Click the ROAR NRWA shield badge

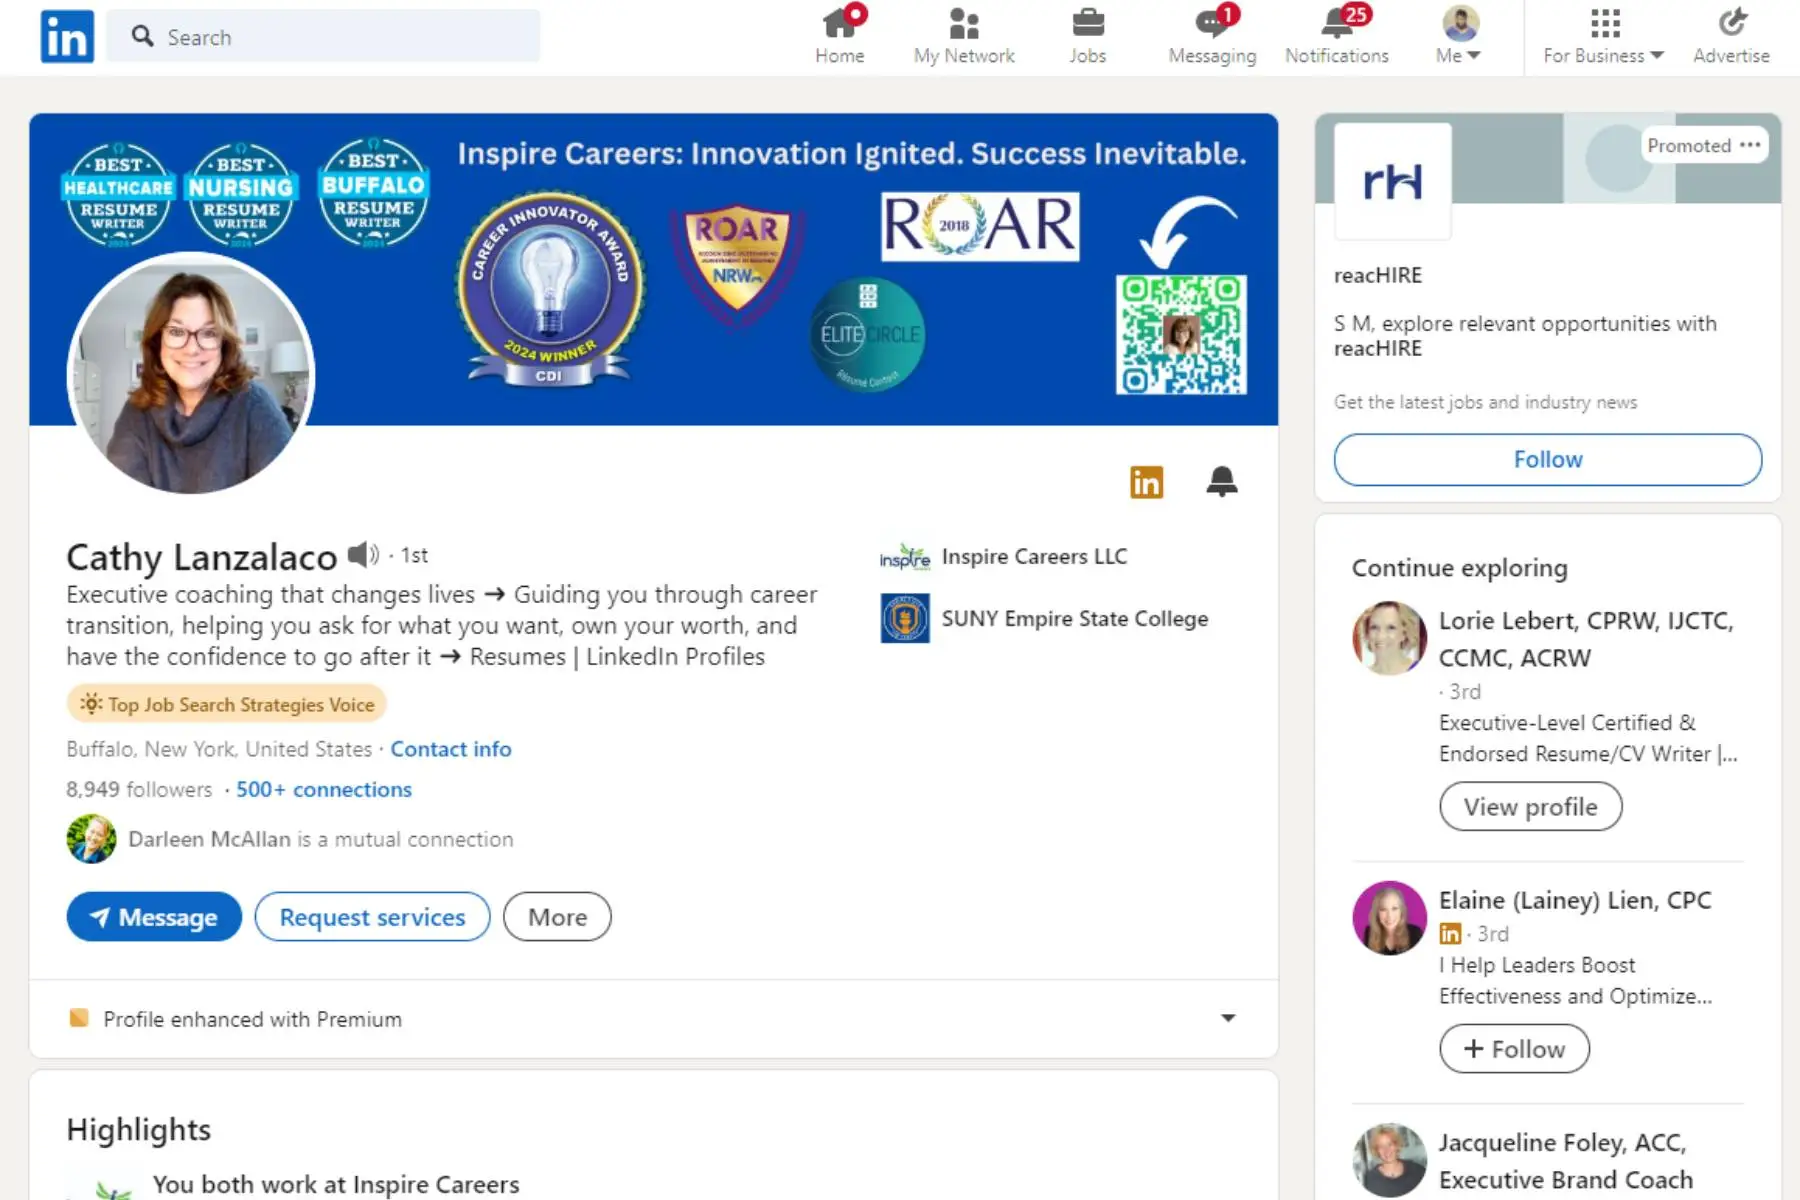point(737,266)
